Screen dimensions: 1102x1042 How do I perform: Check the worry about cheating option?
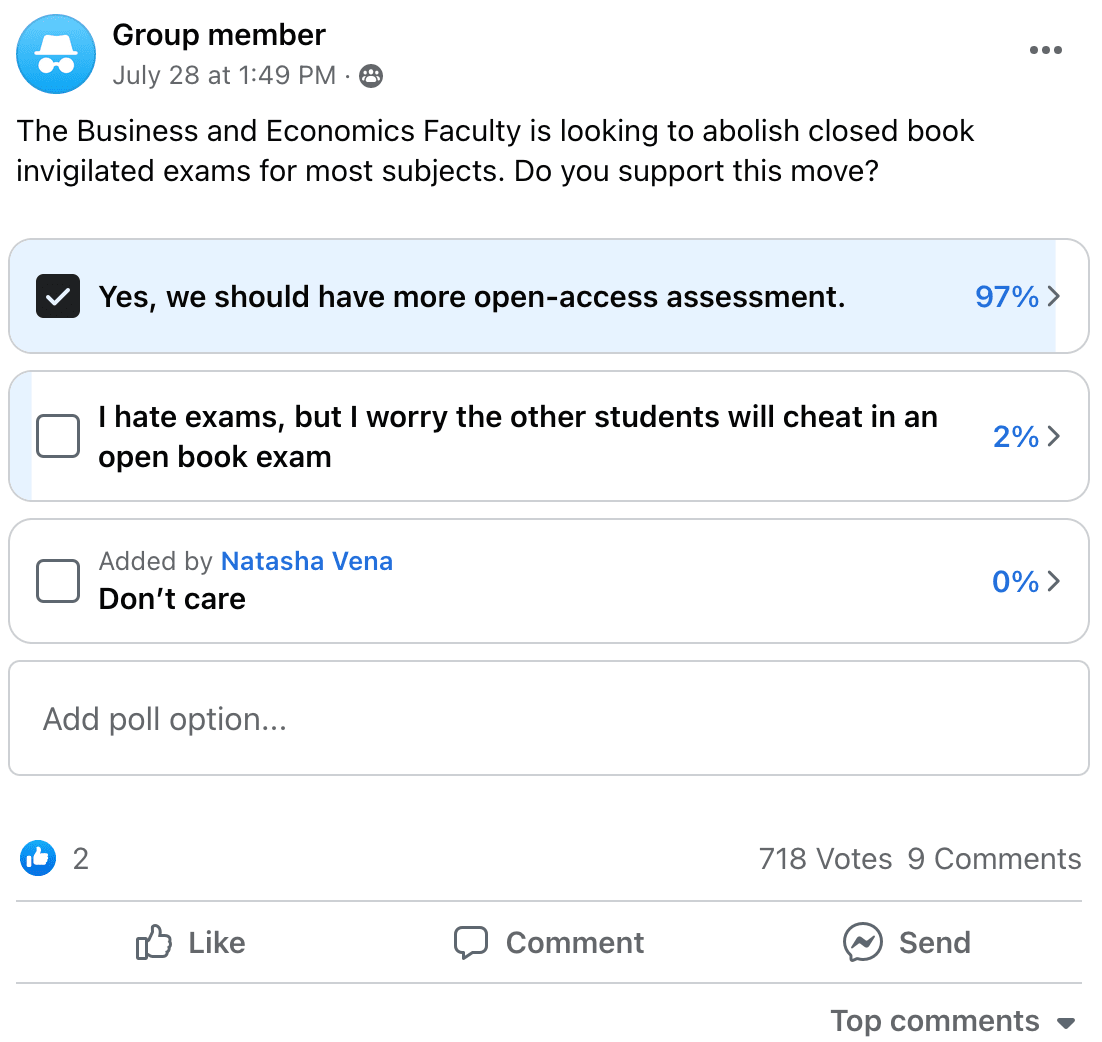tap(58, 437)
